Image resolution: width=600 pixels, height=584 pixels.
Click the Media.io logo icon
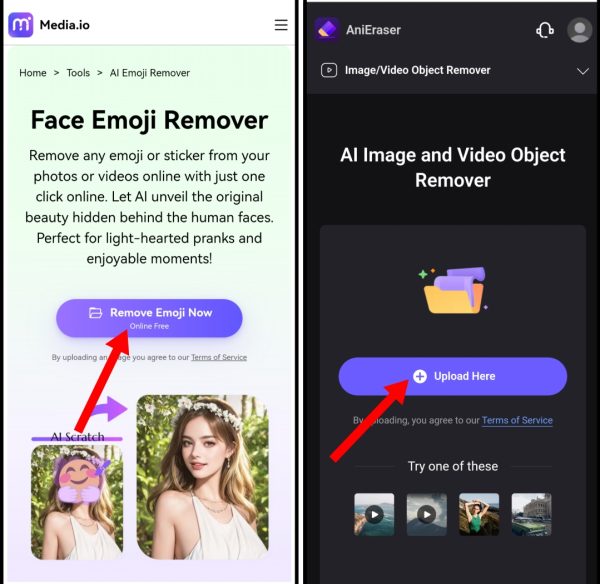click(21, 25)
